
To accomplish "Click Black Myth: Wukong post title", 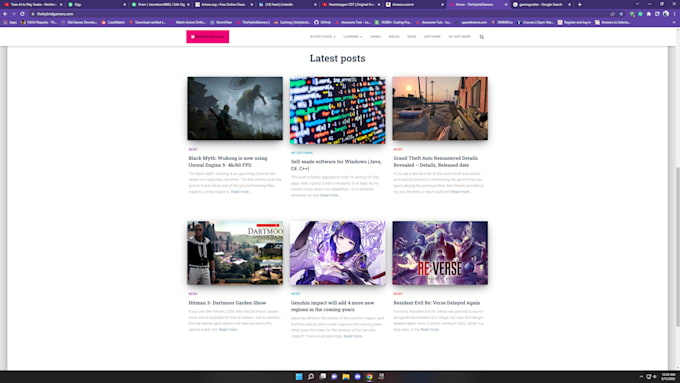I will click(x=228, y=161).
